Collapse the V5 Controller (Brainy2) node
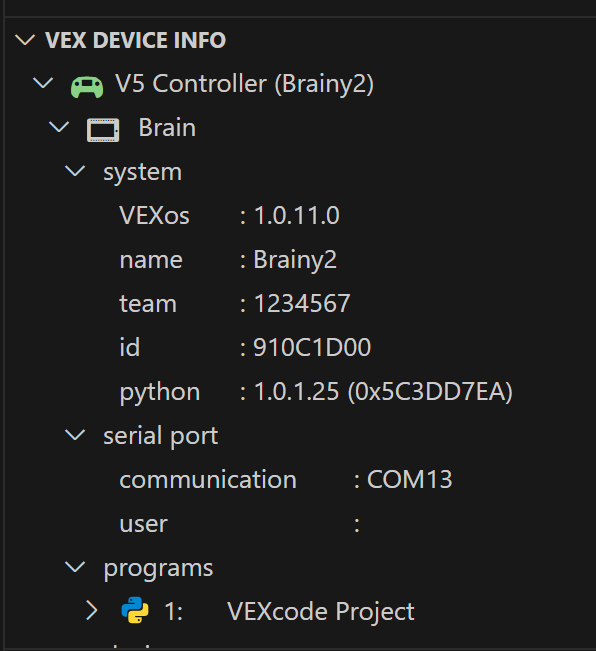This screenshot has height=651, width=596. 43,83
